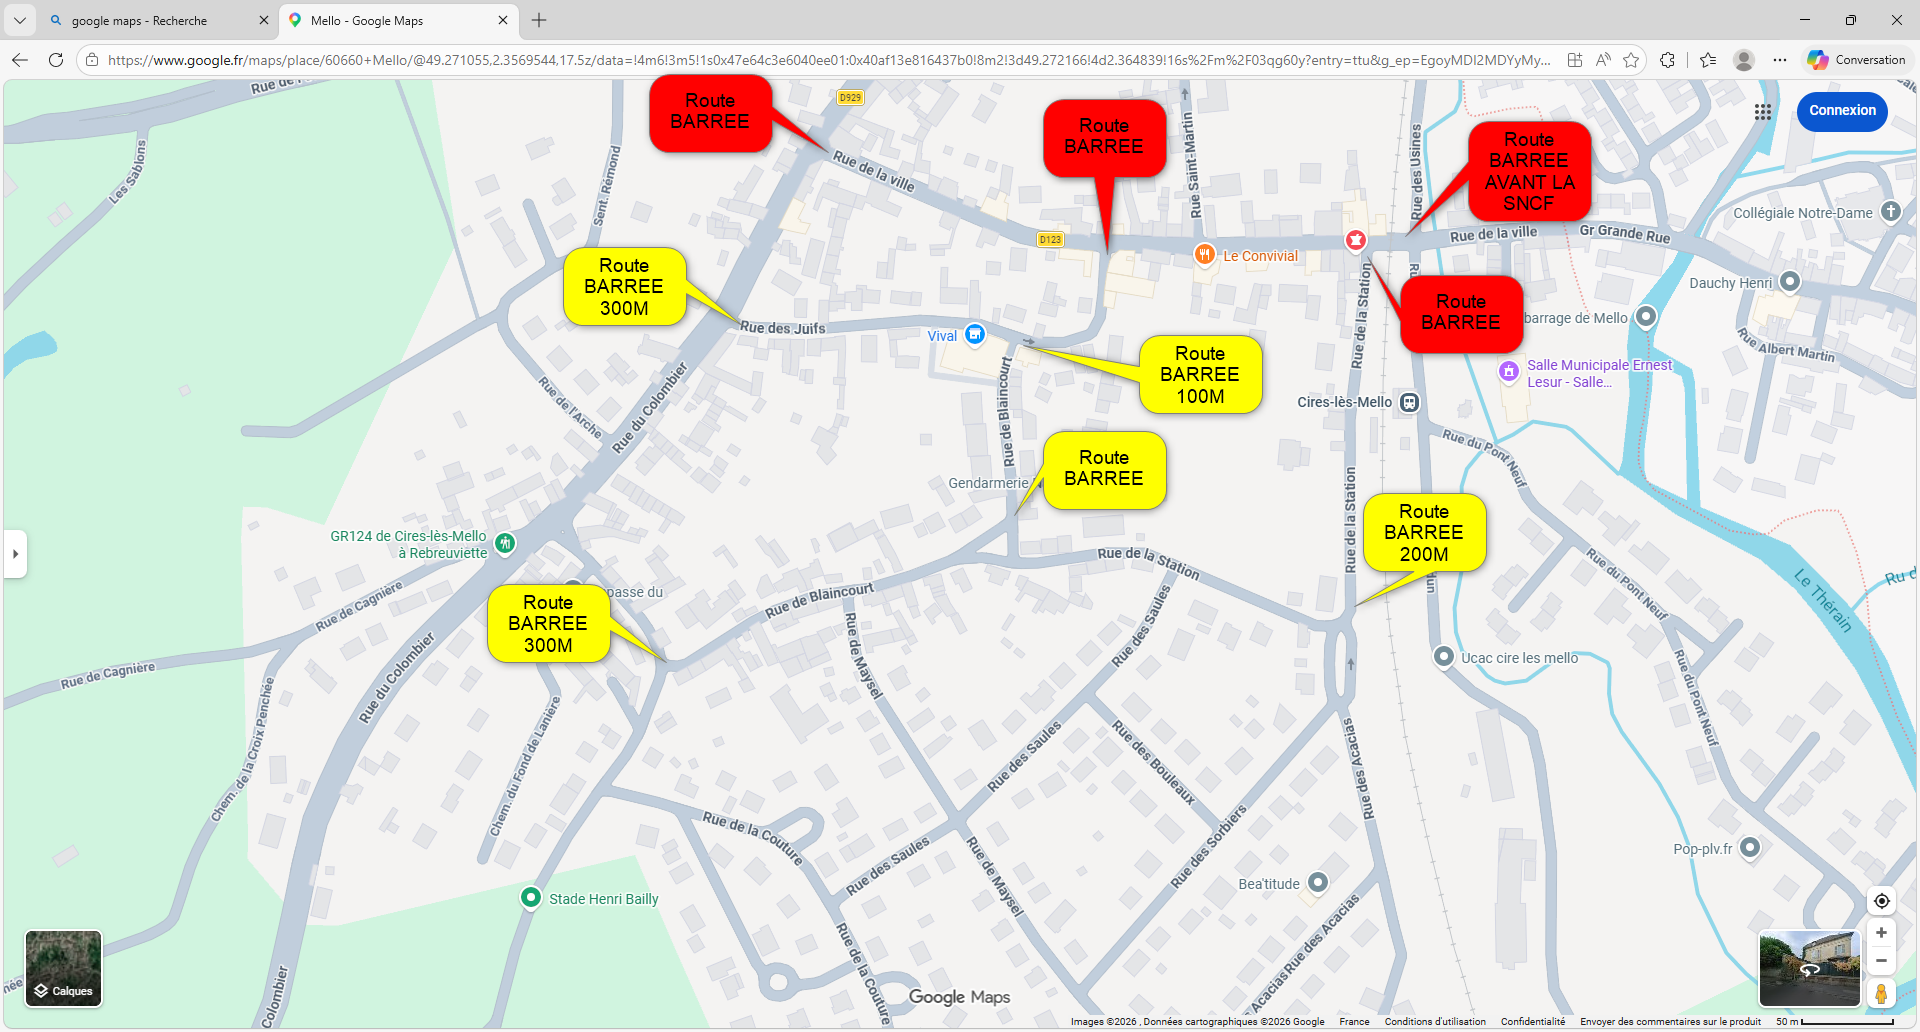The width and height of the screenshot is (1920, 1032).
Task: Open the browser settings and more menu
Action: [1780, 60]
